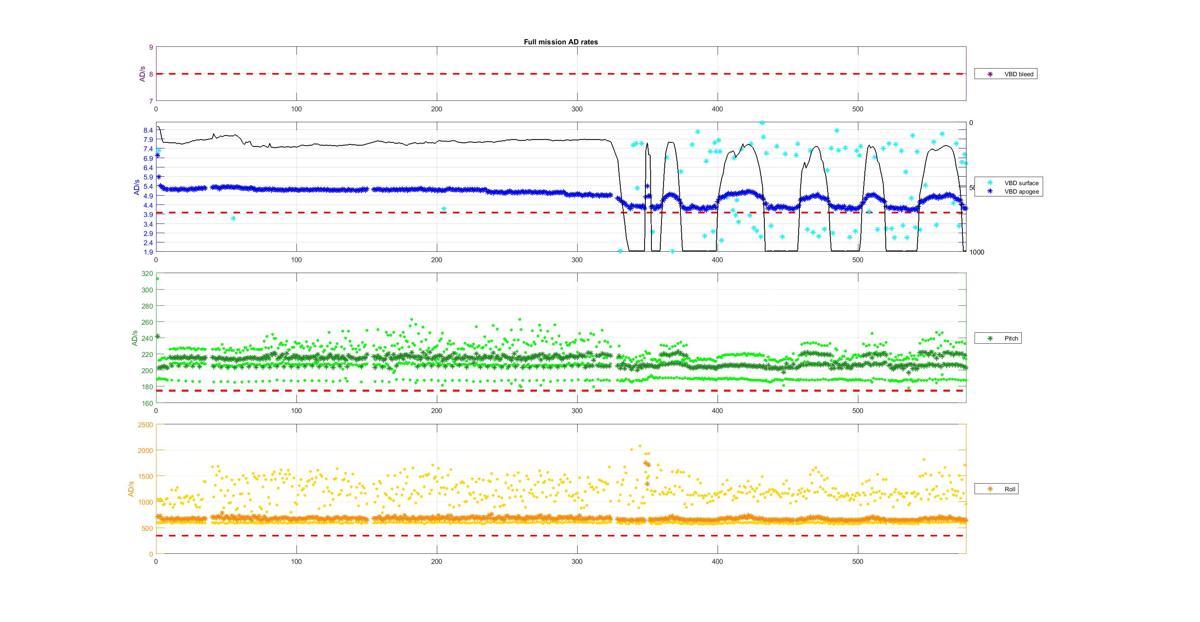Screen dimensions: 1200x622
Task: Click the "1000" tick on VBD plot's right axis
Action: tap(976, 252)
